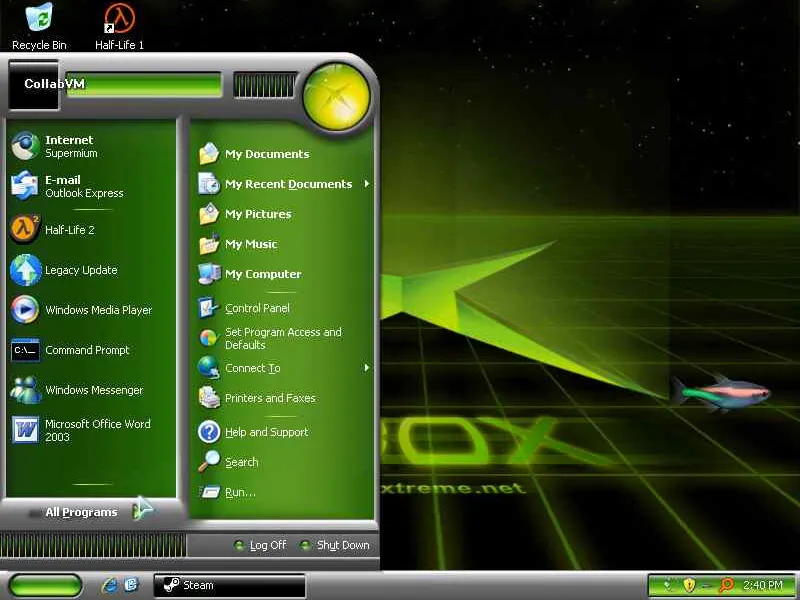
Task: Launch Windows Messenger icon
Action: pyautogui.click(x=25, y=390)
